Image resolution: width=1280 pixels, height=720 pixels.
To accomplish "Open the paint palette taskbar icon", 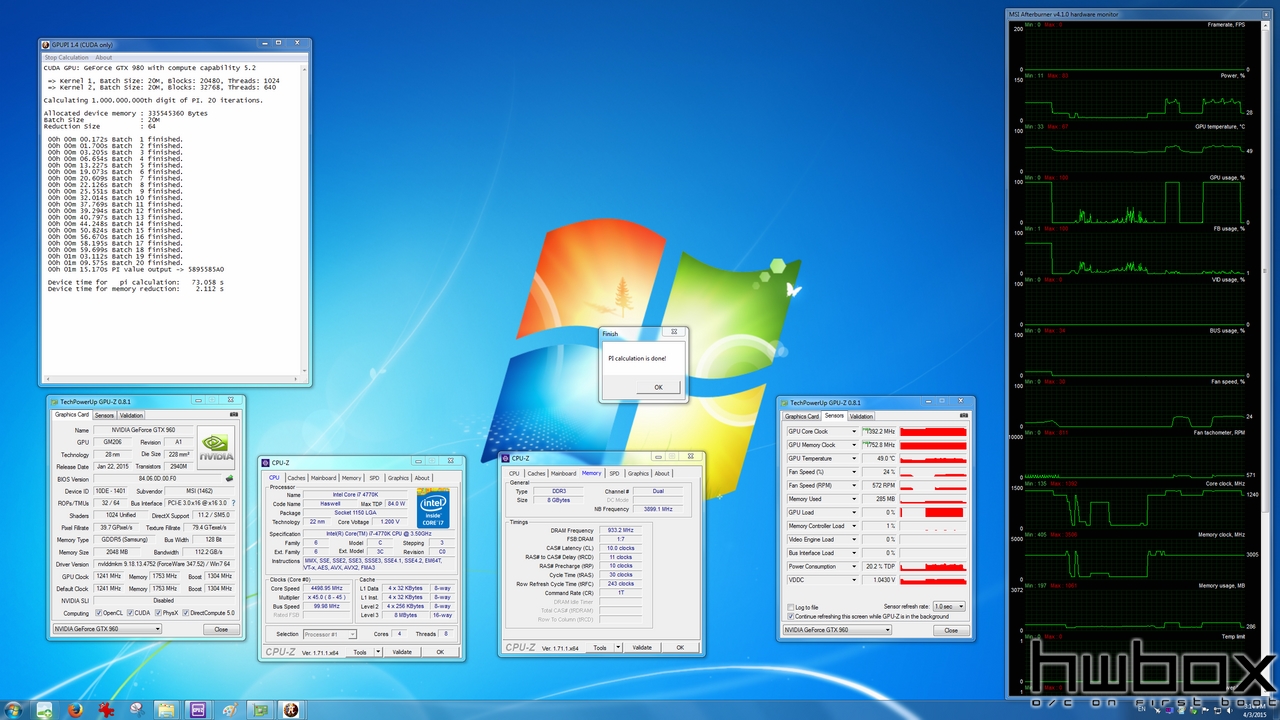I will click(x=229, y=709).
